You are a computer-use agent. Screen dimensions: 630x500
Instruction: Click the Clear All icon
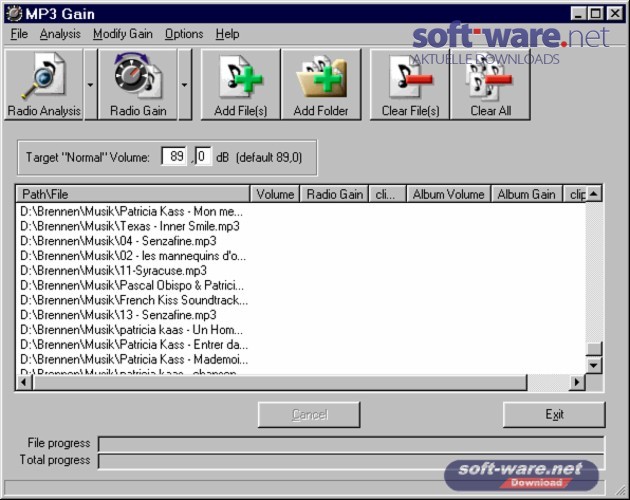490,84
